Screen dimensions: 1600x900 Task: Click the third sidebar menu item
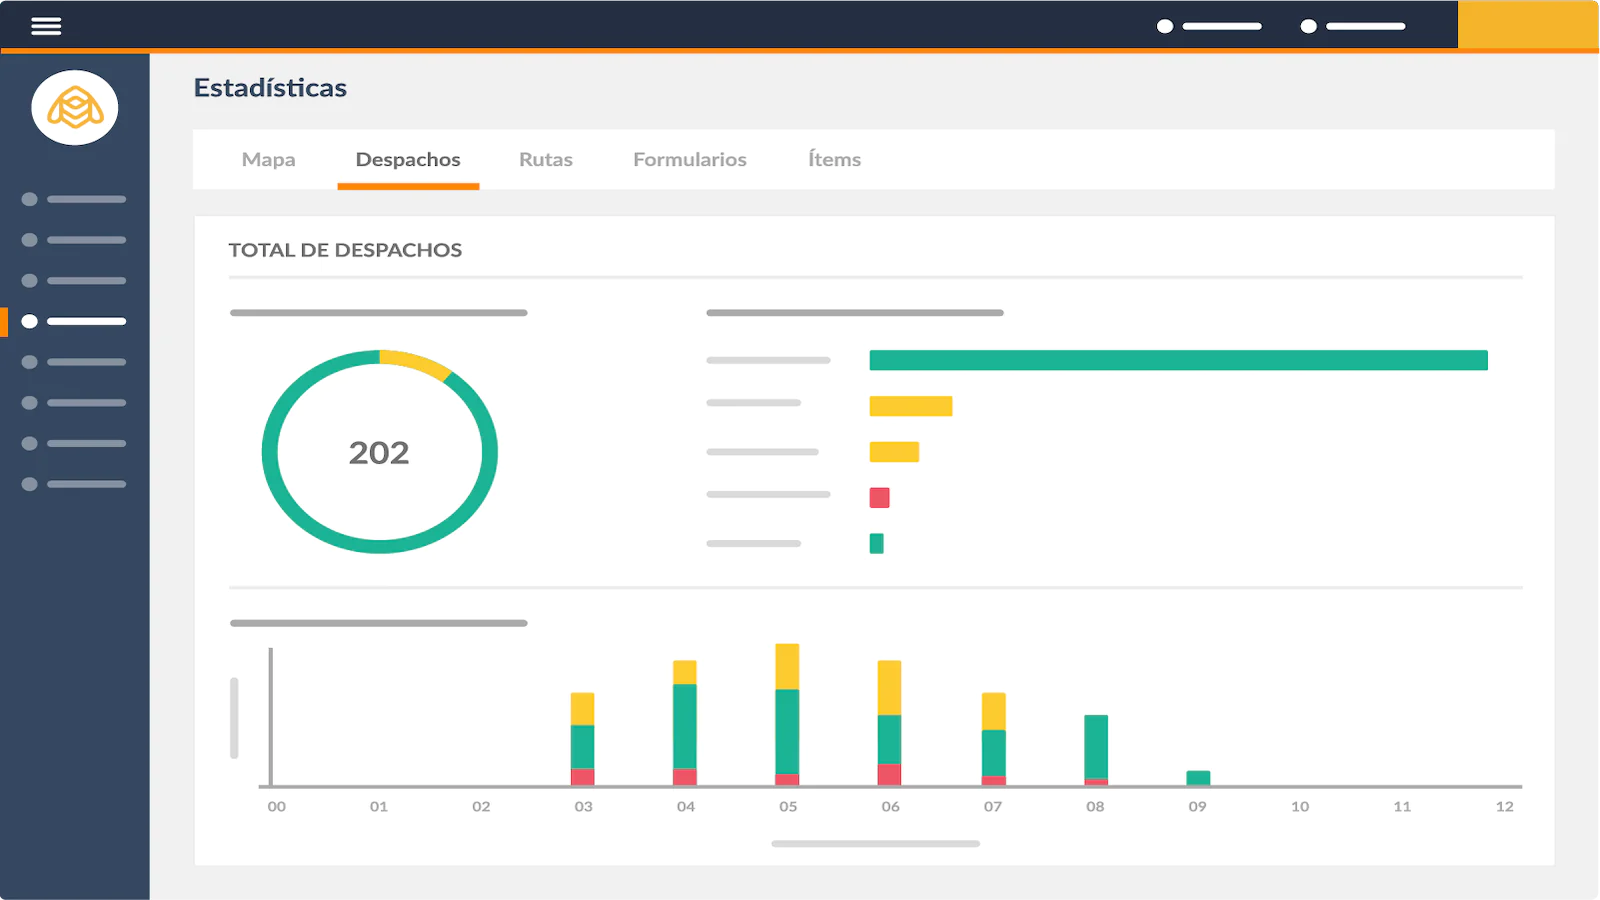coord(74,281)
